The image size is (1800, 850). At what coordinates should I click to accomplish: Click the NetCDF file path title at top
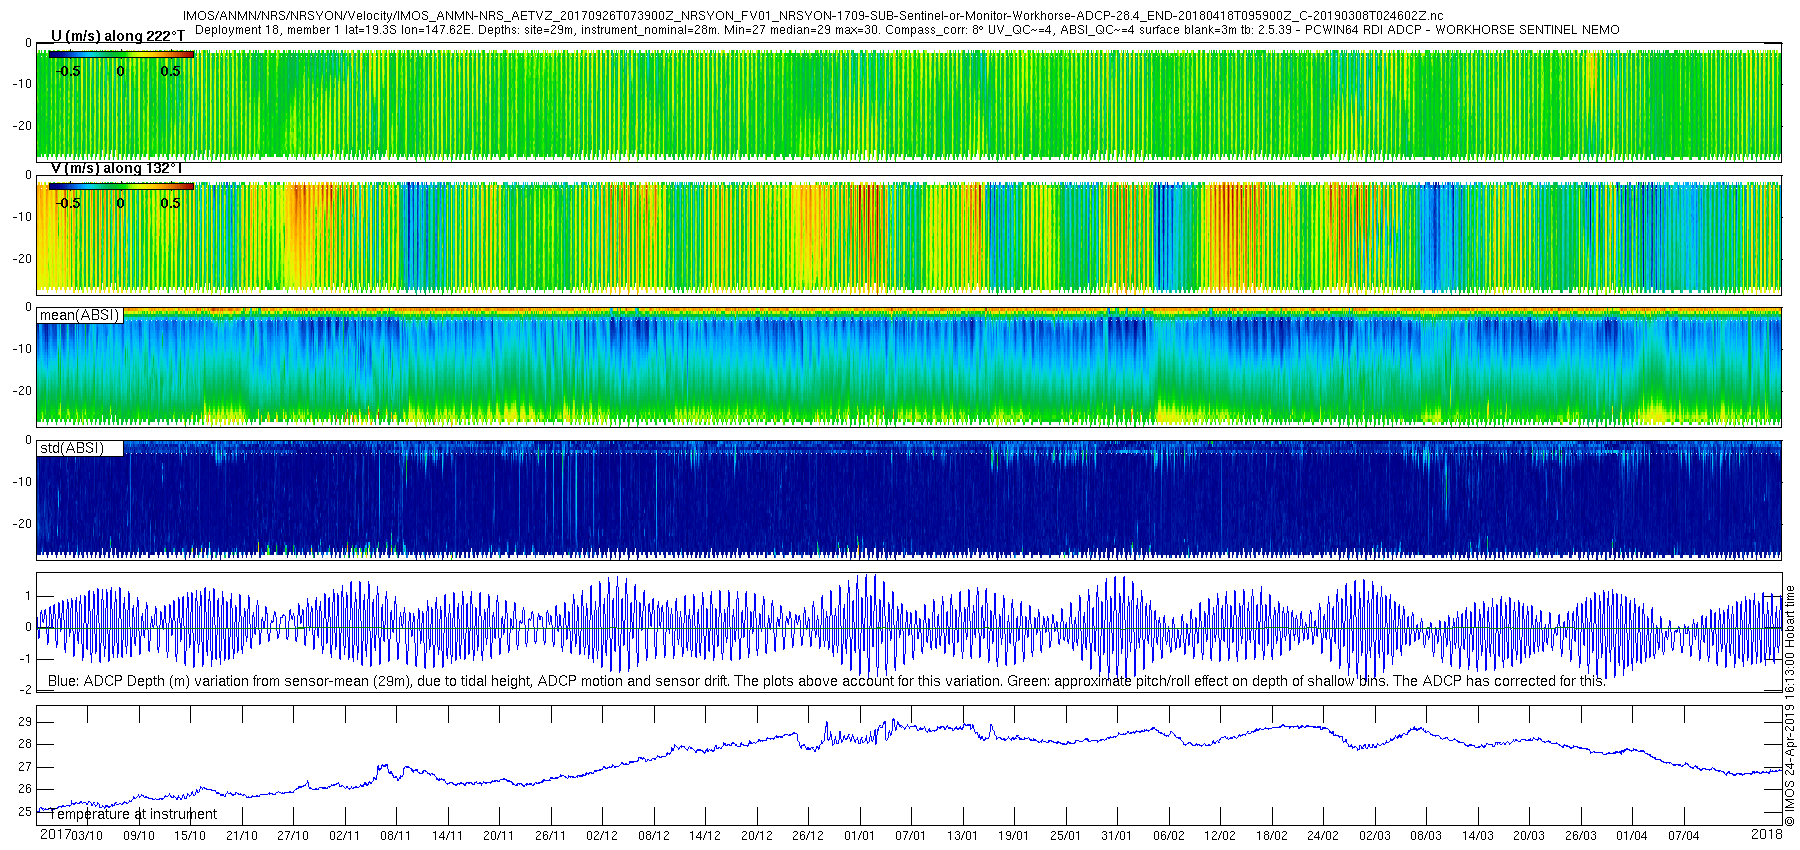pos(812,16)
